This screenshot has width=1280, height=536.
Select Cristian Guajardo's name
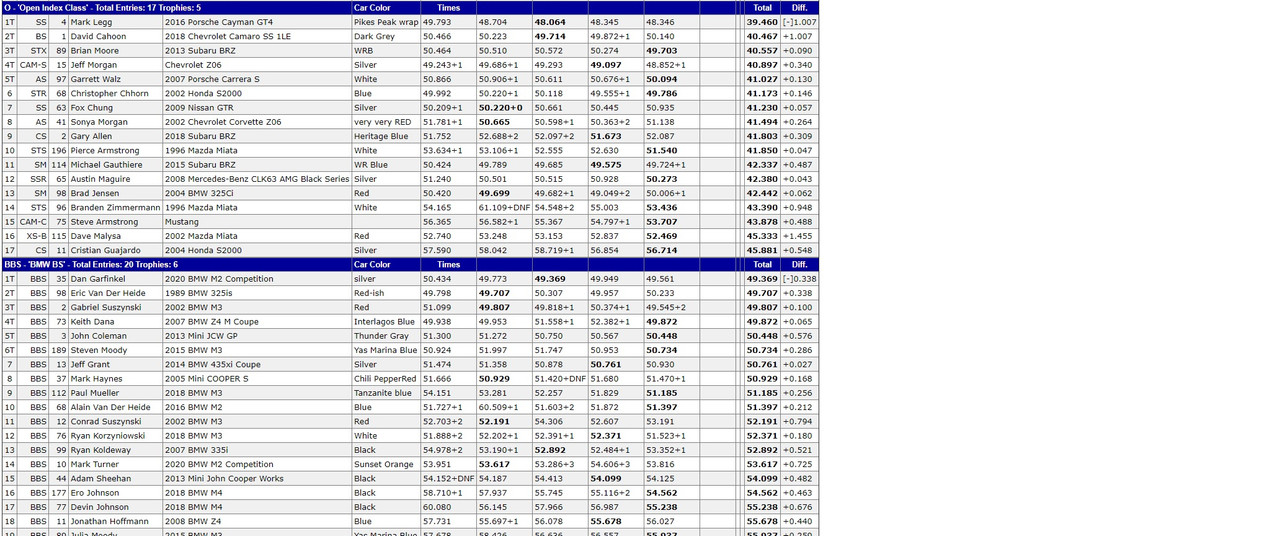(104, 251)
